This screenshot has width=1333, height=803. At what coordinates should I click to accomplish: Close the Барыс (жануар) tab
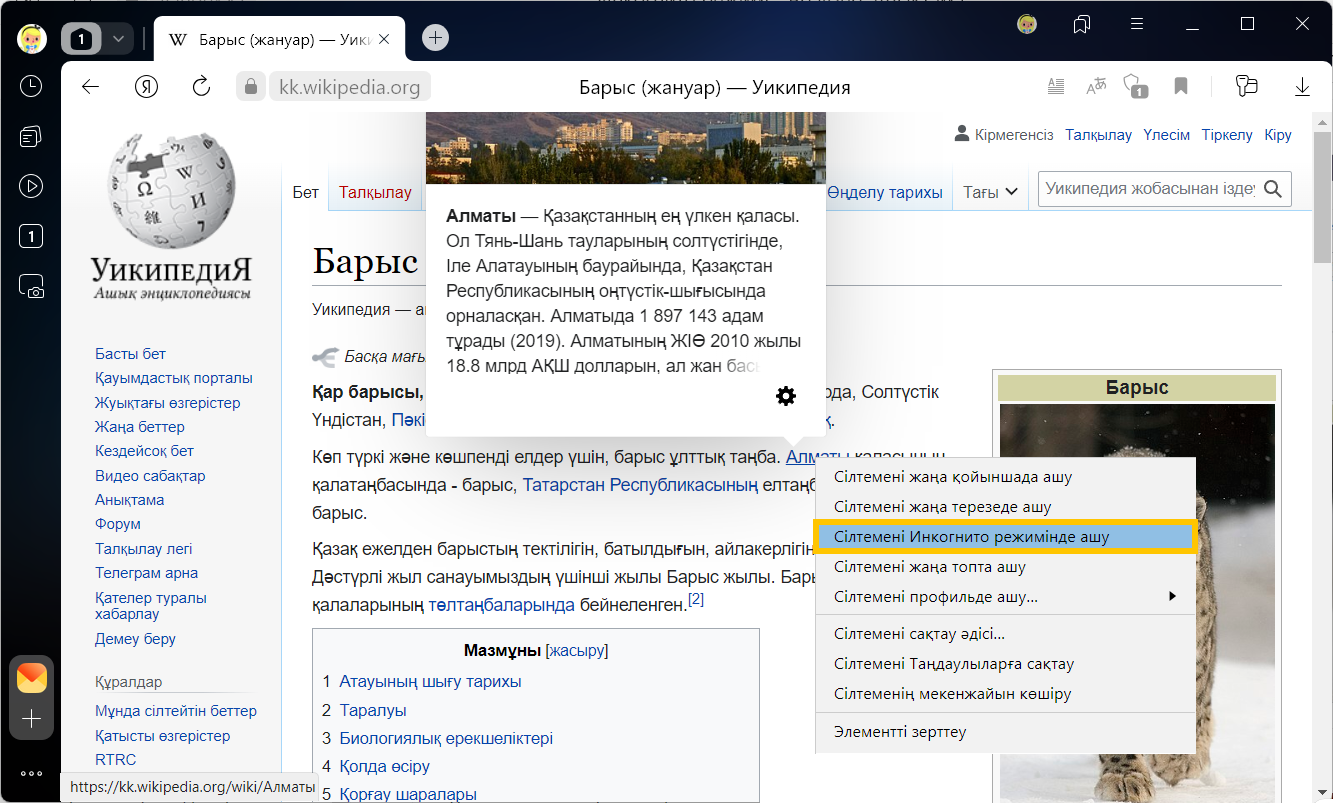385,39
